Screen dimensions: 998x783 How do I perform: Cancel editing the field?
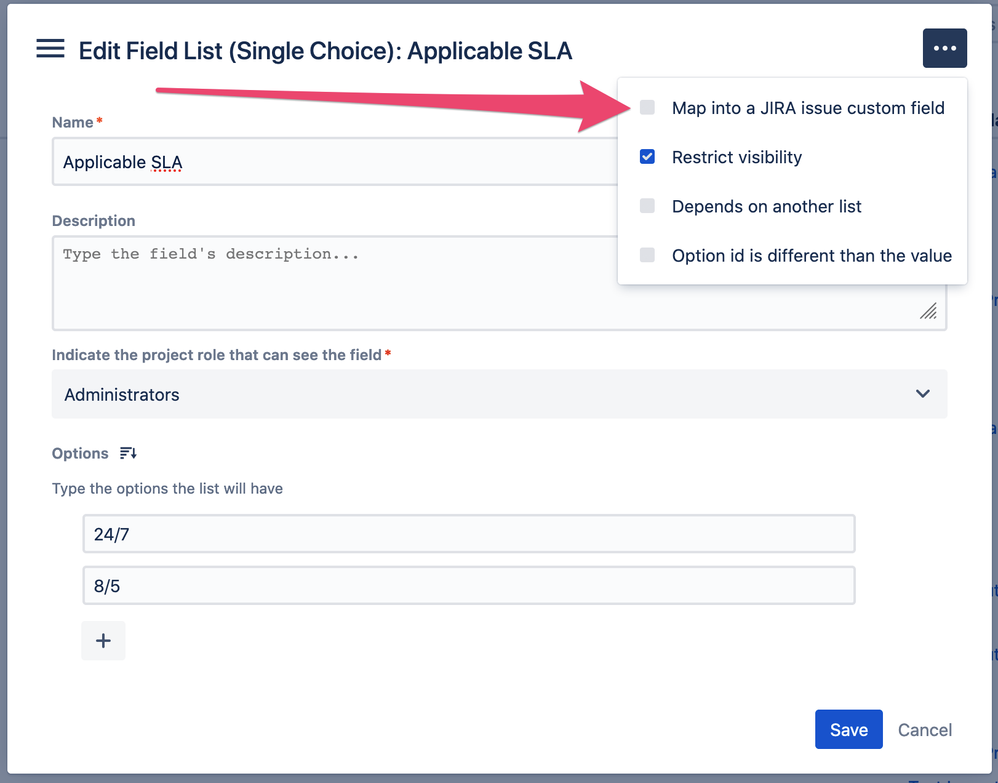(925, 730)
